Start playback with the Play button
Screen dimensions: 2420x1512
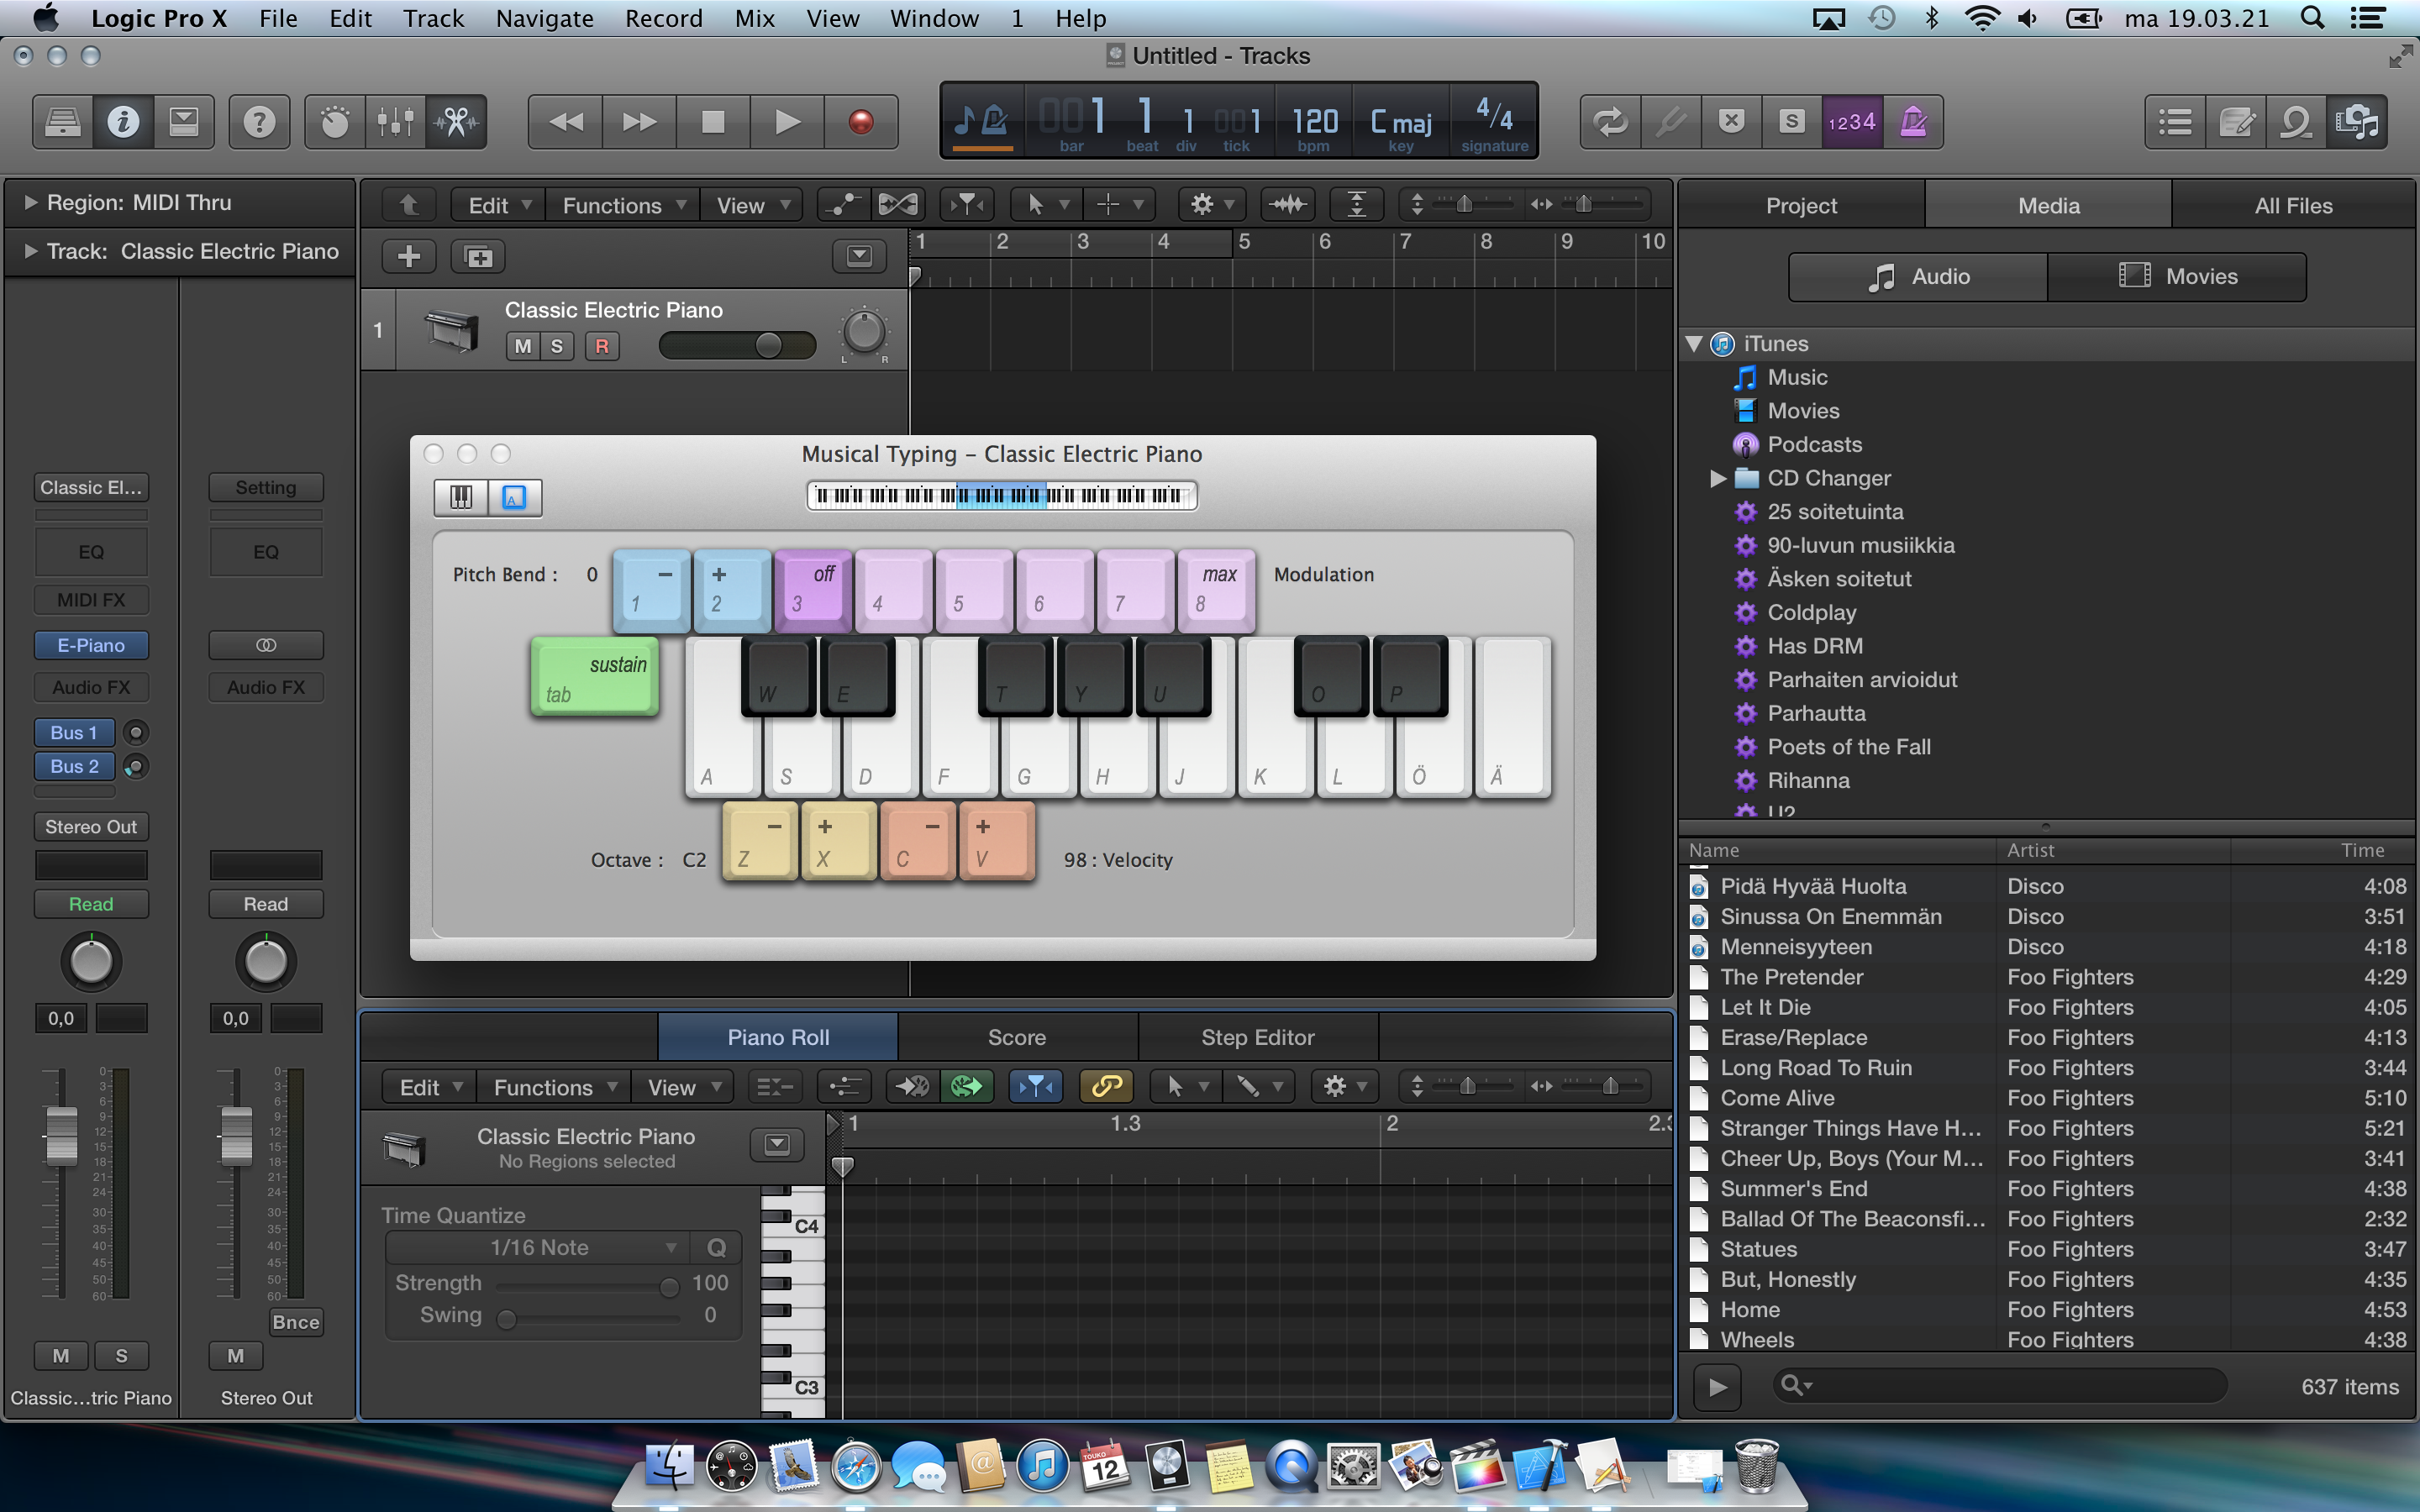pyautogui.click(x=788, y=122)
